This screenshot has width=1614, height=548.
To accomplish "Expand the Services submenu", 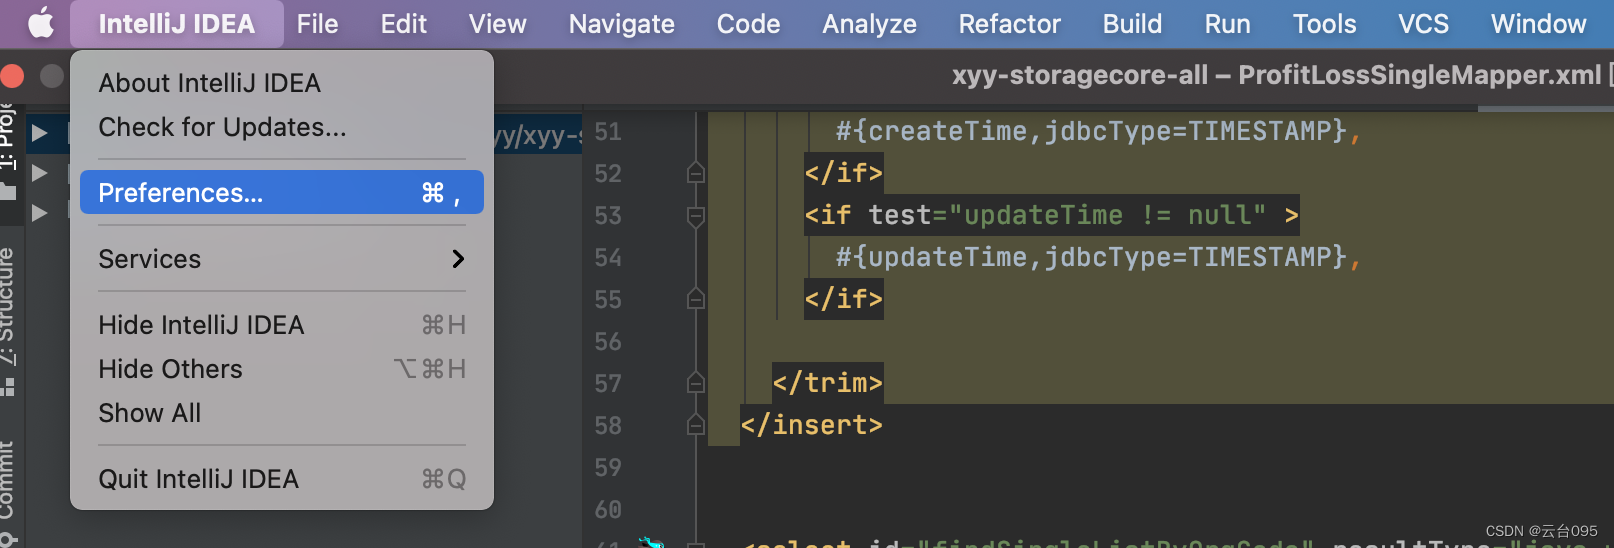I will (282, 258).
